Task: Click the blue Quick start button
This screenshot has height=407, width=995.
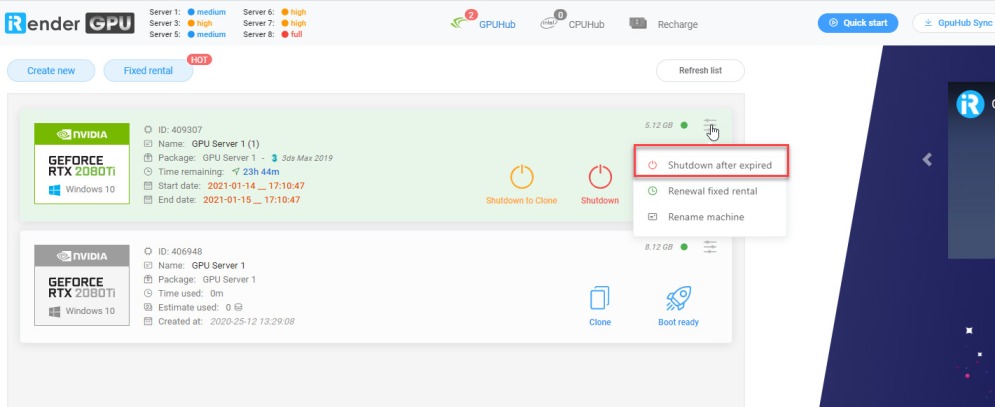Action: 857,23
